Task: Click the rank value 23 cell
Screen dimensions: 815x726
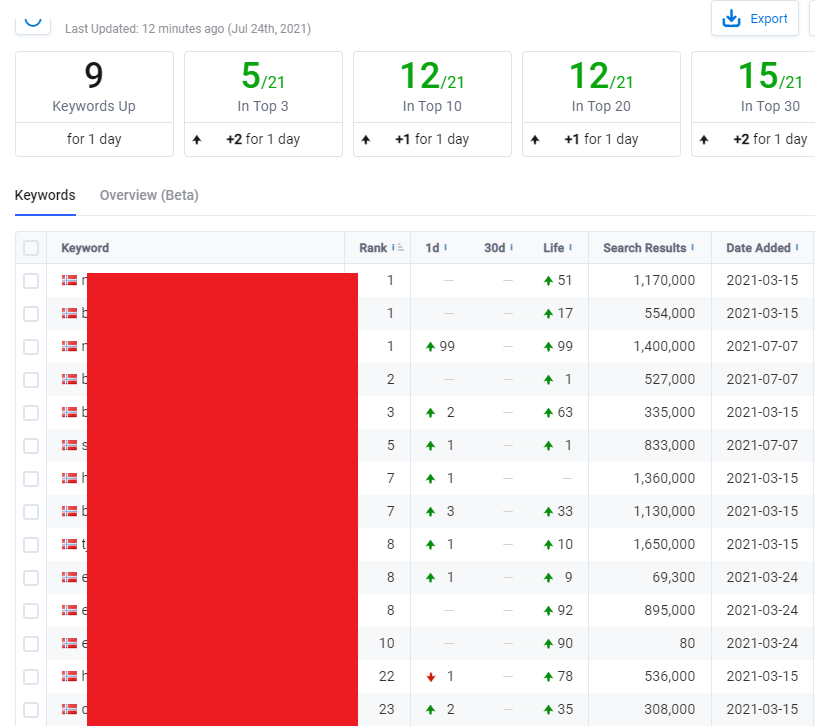Action: (x=387, y=709)
